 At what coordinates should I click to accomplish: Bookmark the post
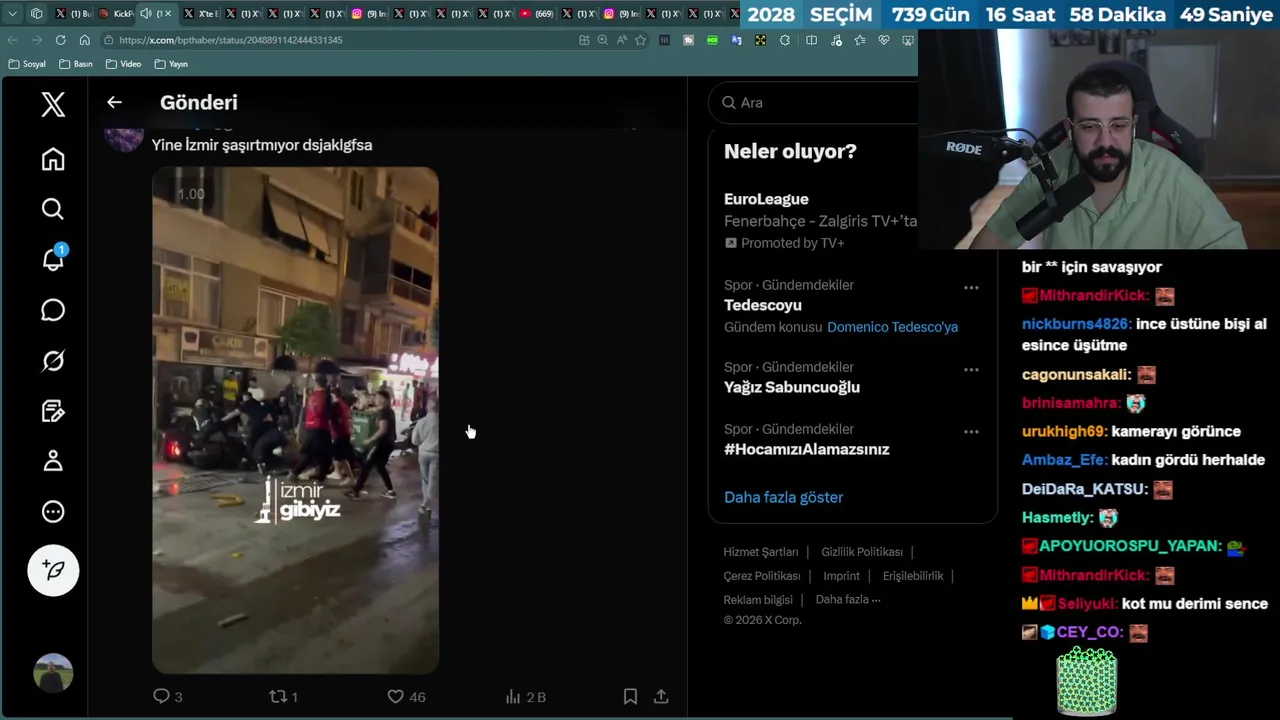pyautogui.click(x=630, y=696)
